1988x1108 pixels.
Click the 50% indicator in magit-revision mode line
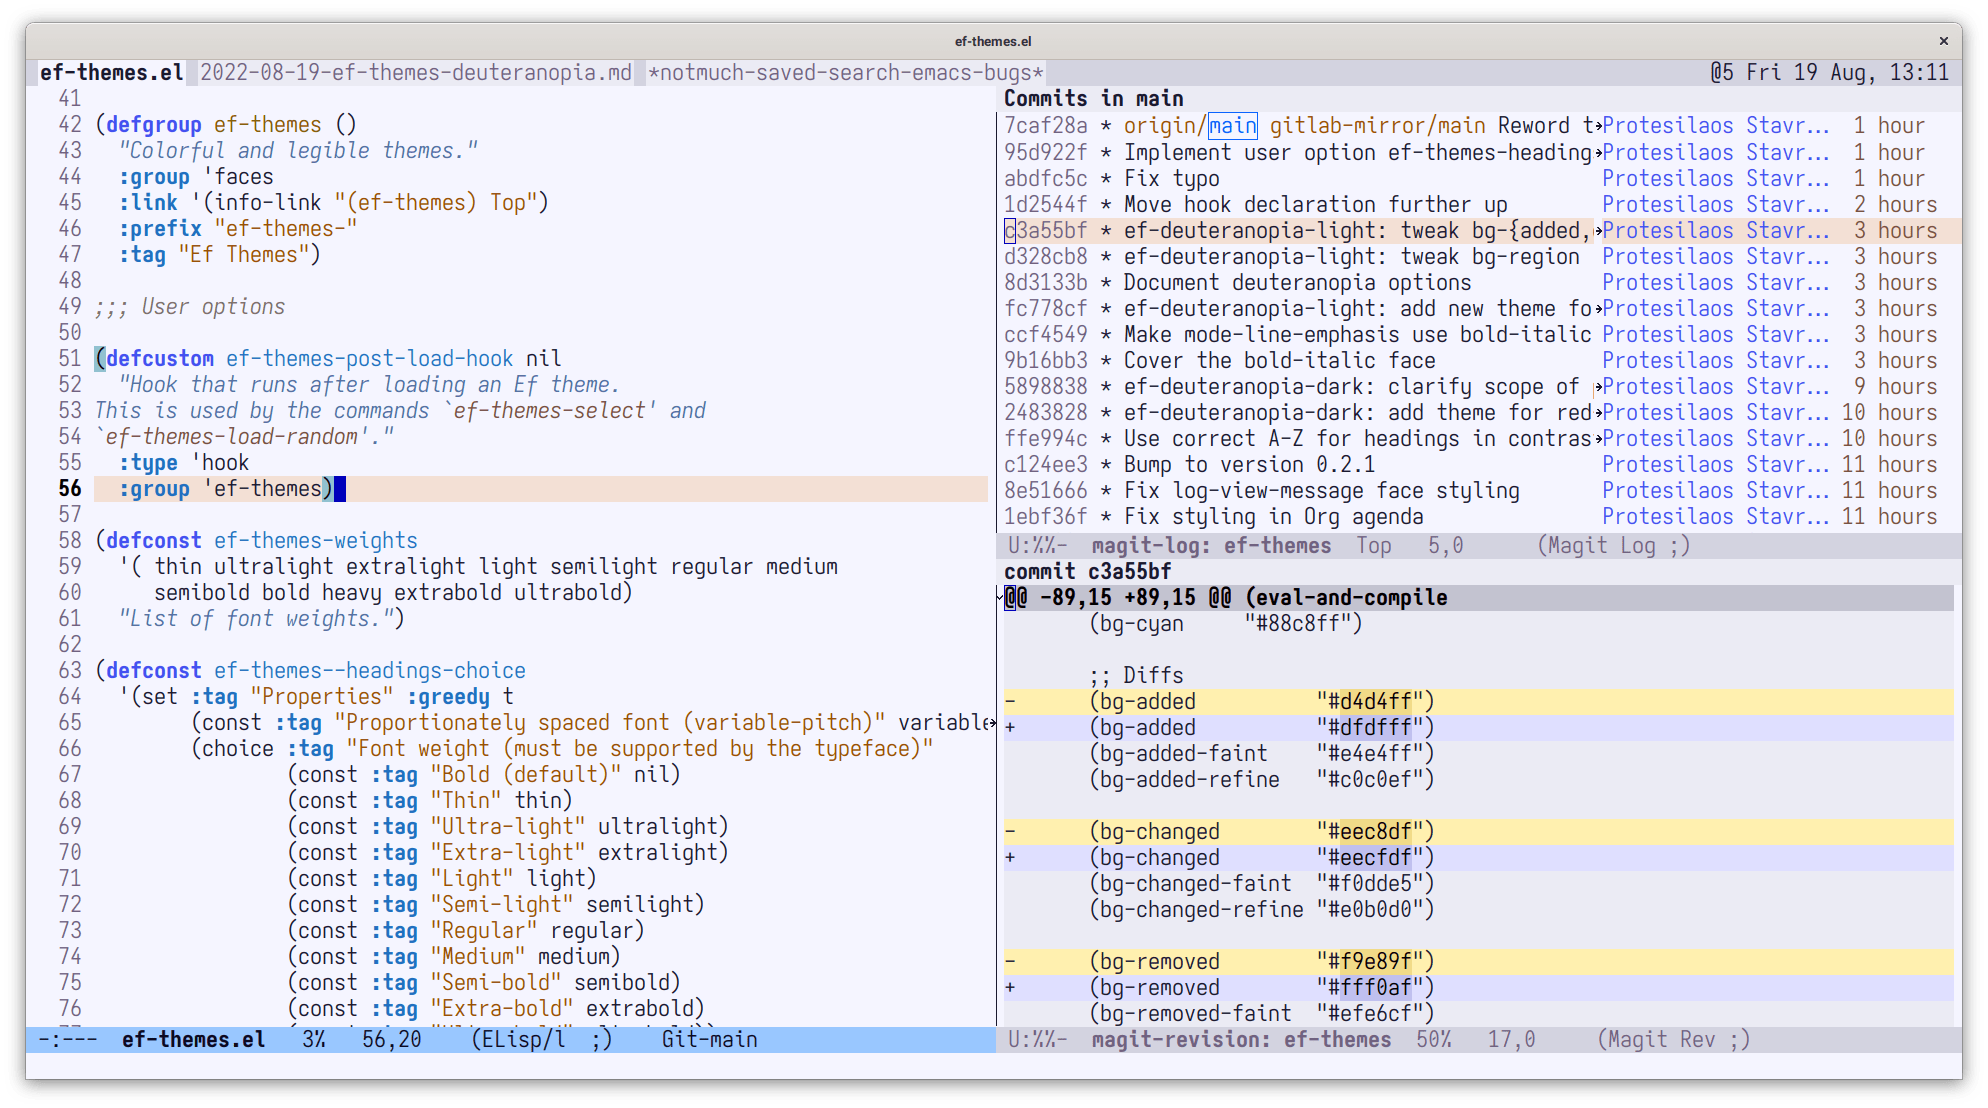(x=1433, y=1039)
